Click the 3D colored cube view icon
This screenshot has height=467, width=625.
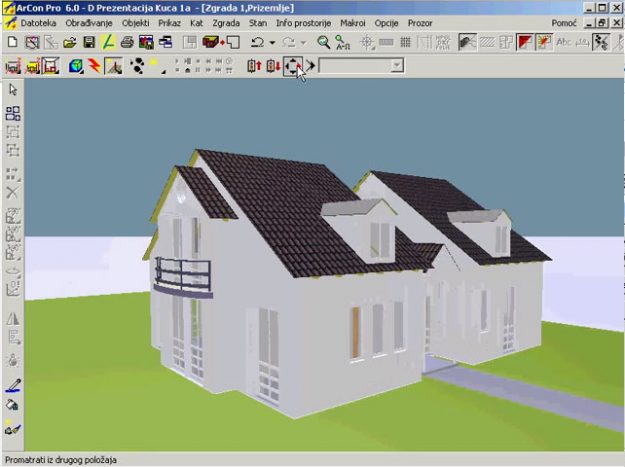(75, 66)
